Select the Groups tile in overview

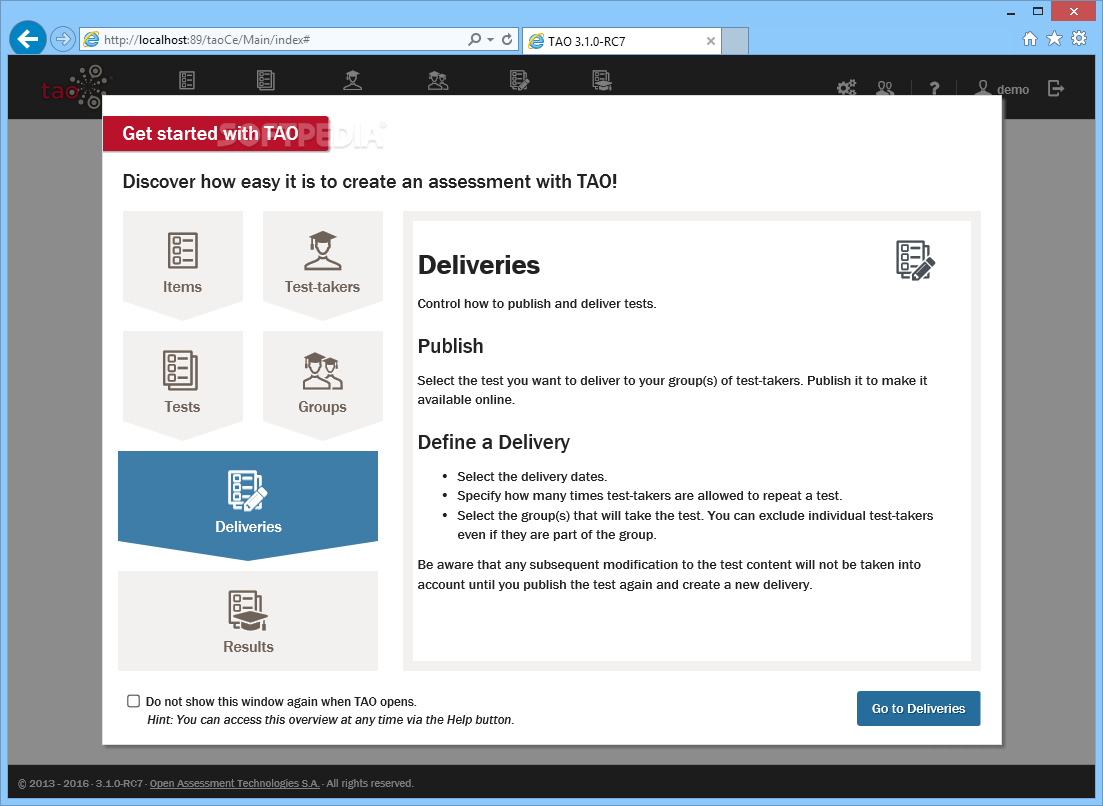pyautogui.click(x=323, y=385)
